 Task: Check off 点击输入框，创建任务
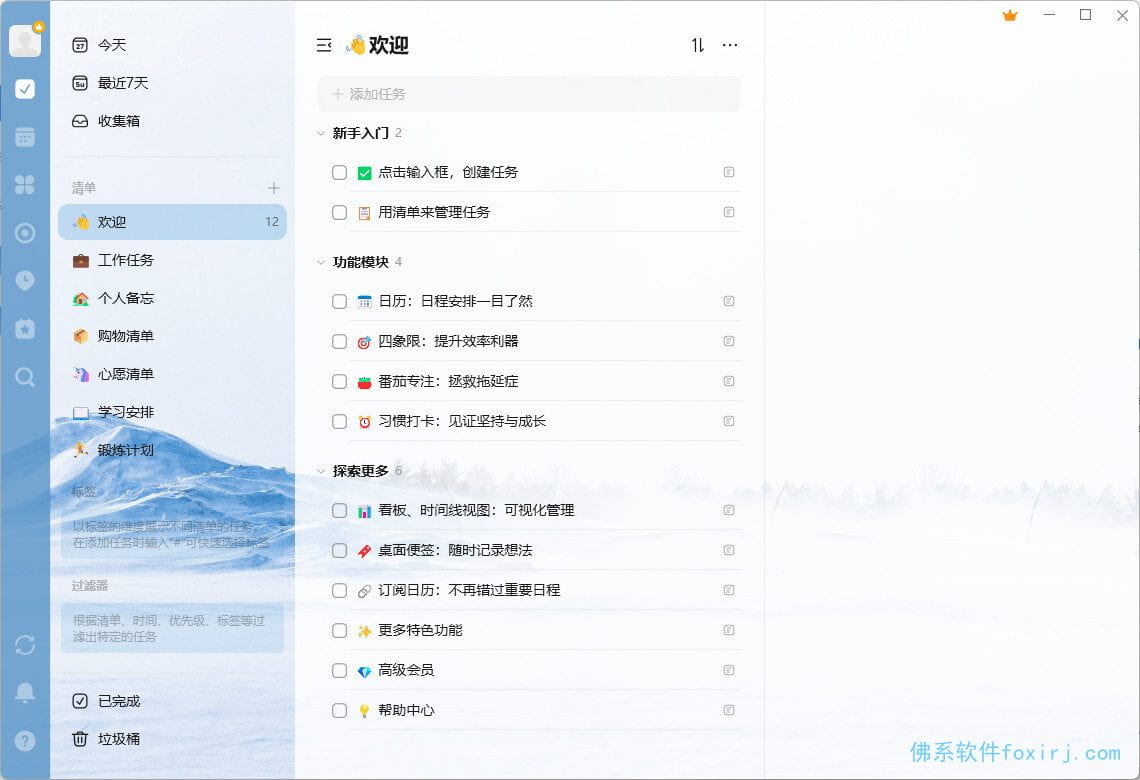340,172
